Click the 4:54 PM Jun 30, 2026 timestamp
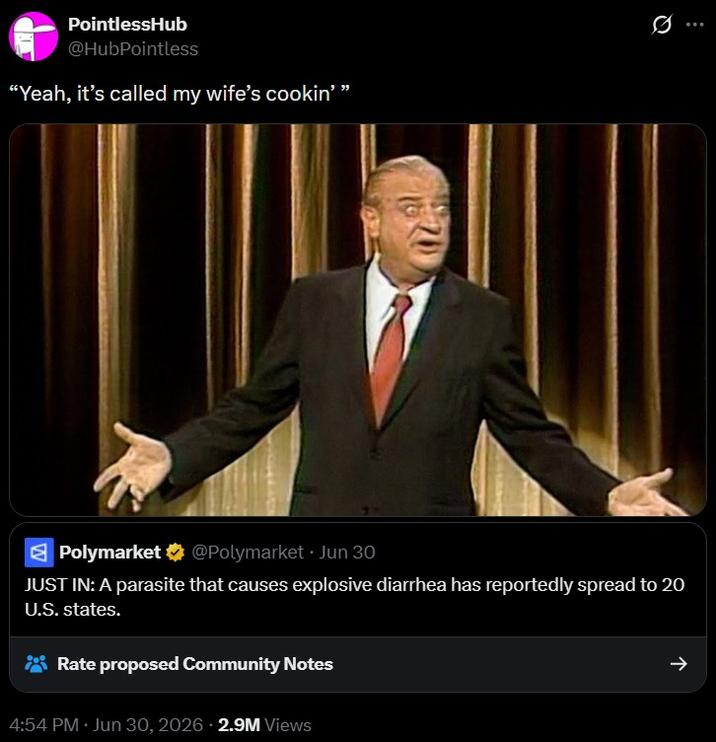 [x=106, y=724]
